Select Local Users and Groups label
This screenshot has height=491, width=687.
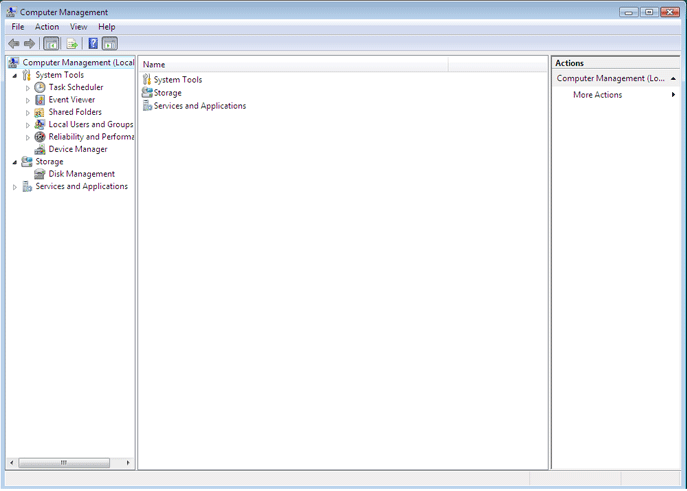(x=91, y=124)
